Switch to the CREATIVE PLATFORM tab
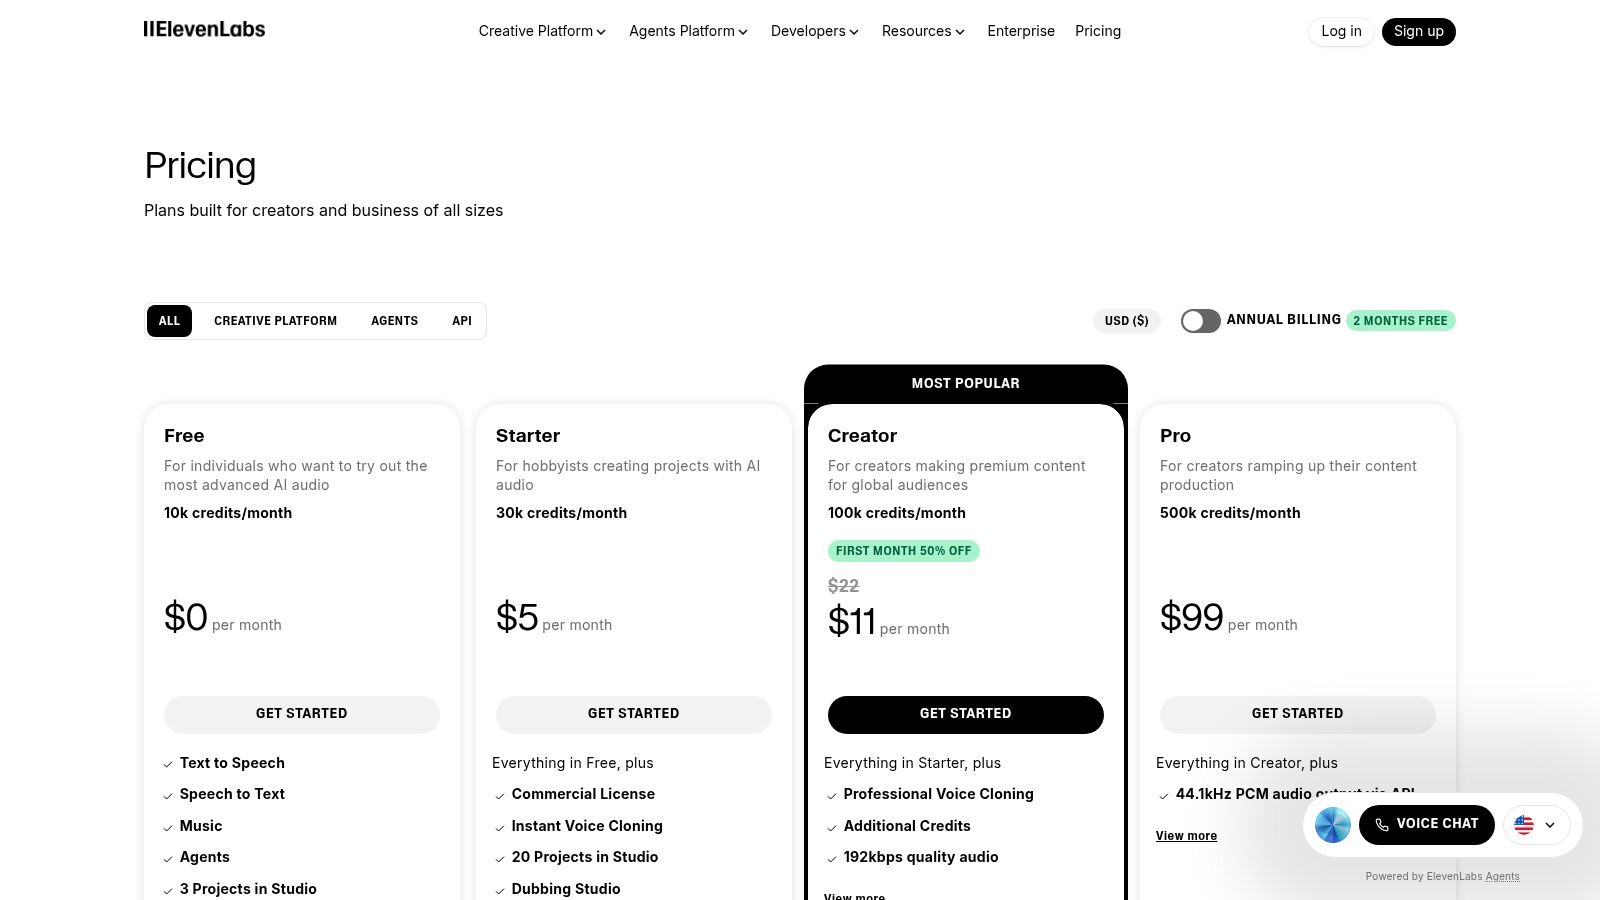This screenshot has height=900, width=1600. coord(275,321)
